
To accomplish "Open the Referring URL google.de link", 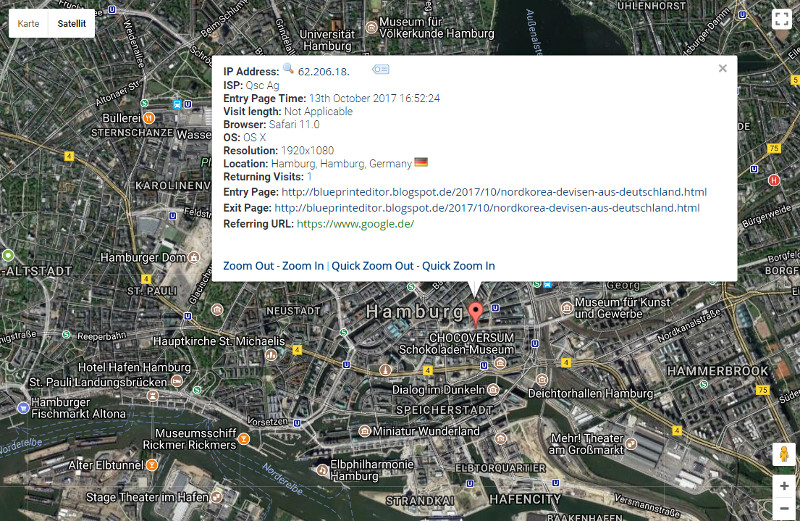I will click(x=355, y=224).
